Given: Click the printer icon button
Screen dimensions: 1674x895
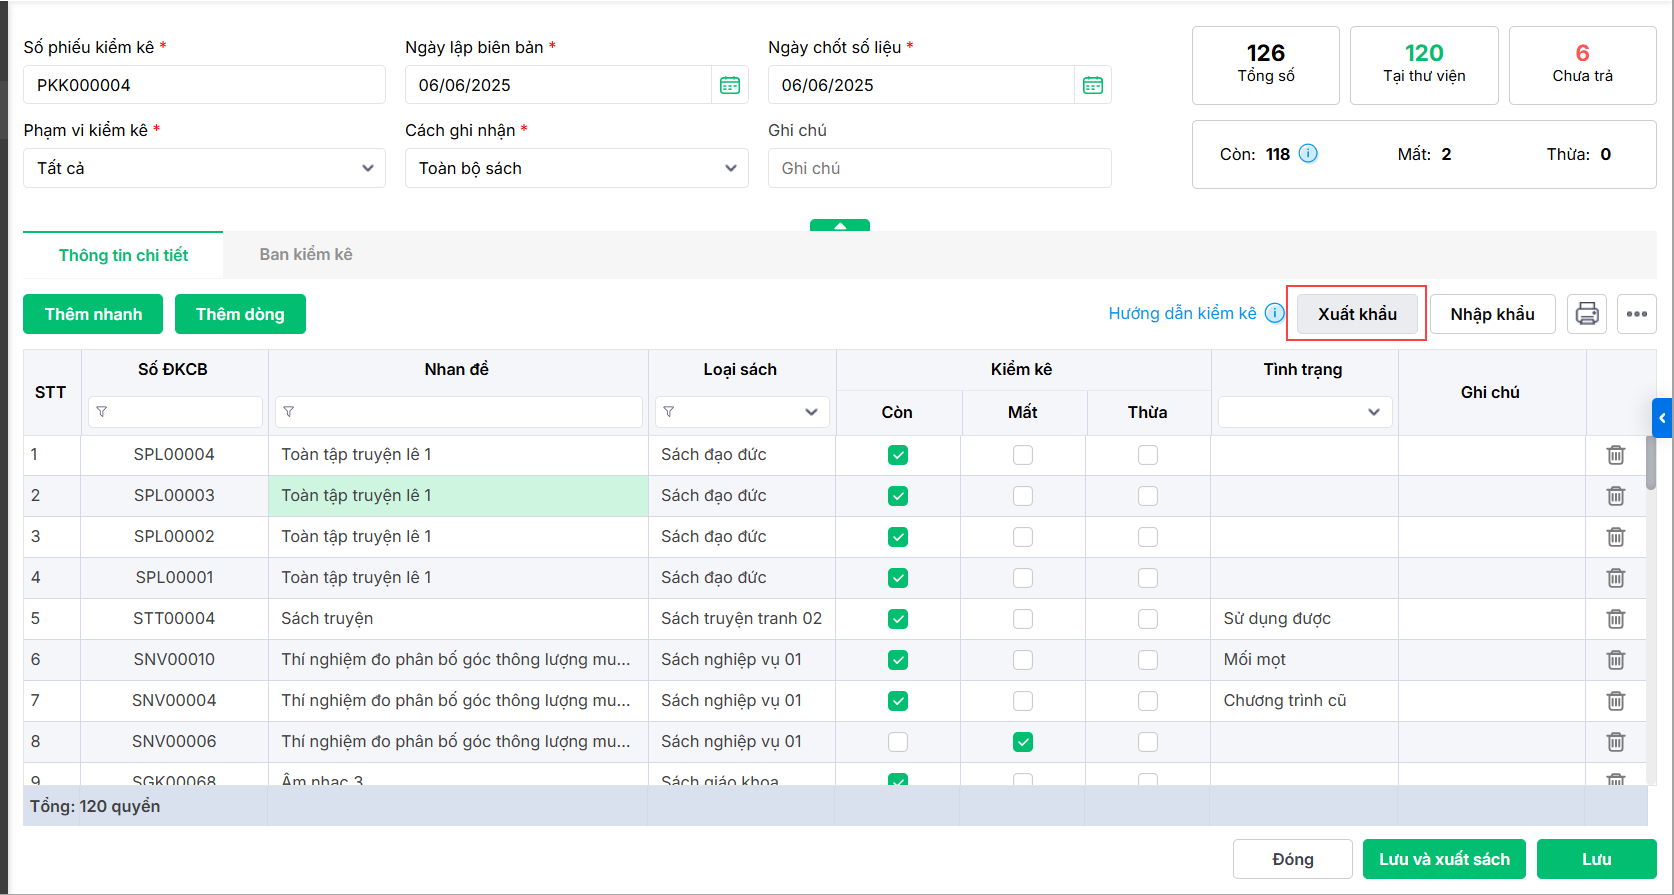Looking at the screenshot, I should [1587, 314].
